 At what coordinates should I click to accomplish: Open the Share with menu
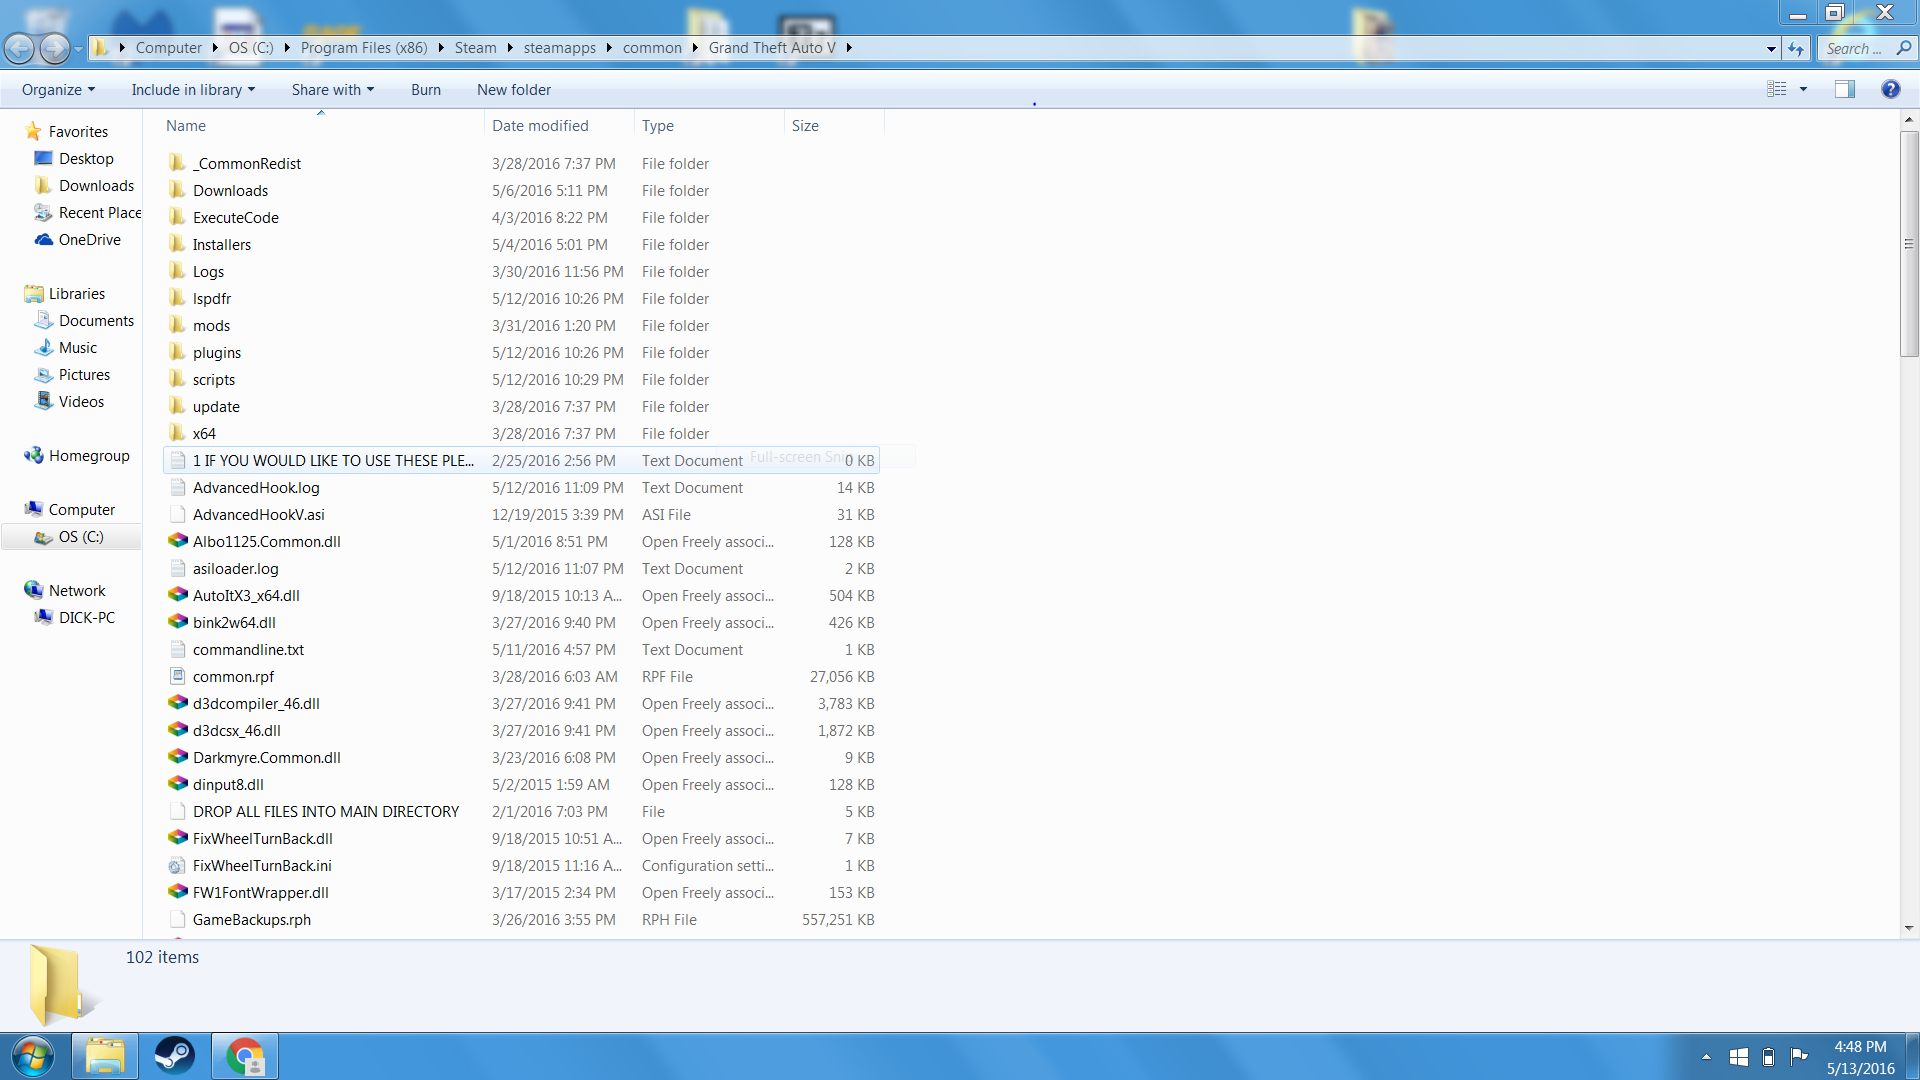click(332, 90)
